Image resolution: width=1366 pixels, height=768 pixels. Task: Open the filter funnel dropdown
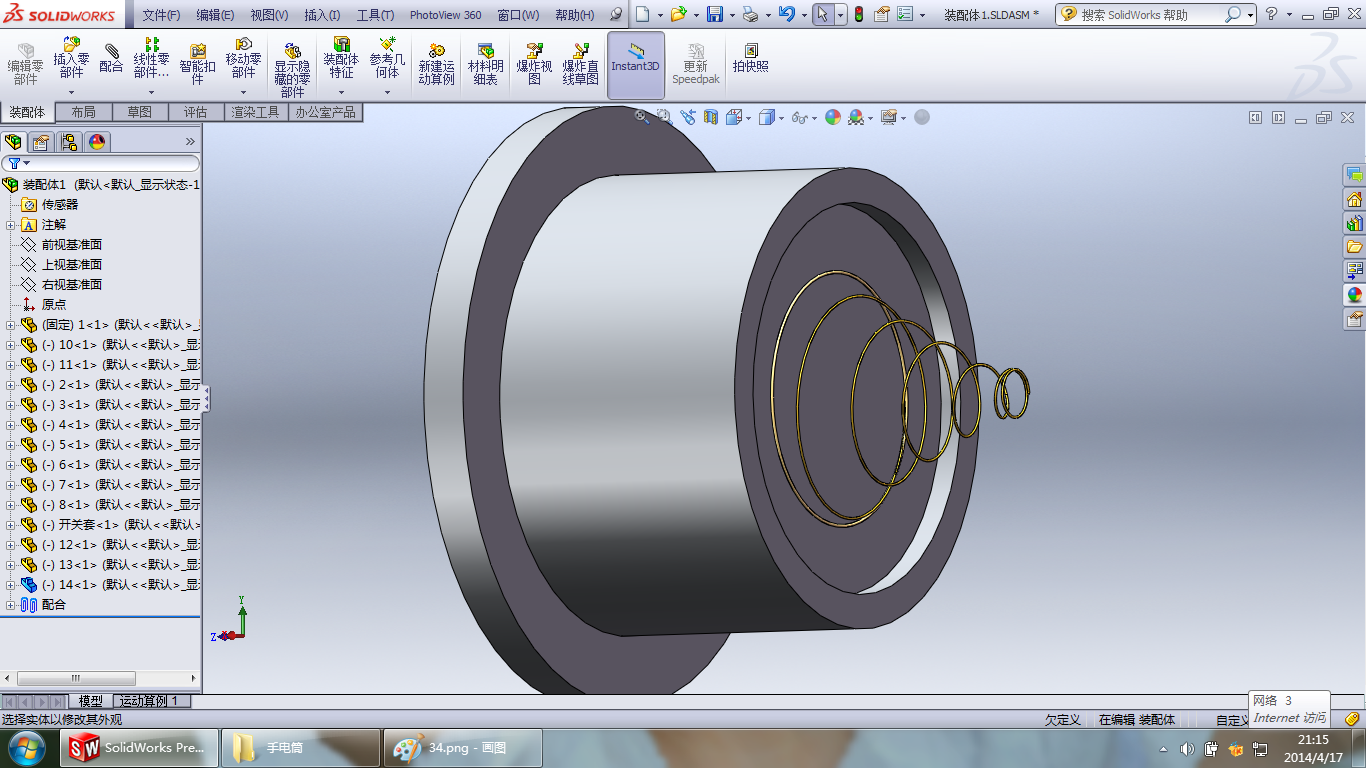point(19,163)
